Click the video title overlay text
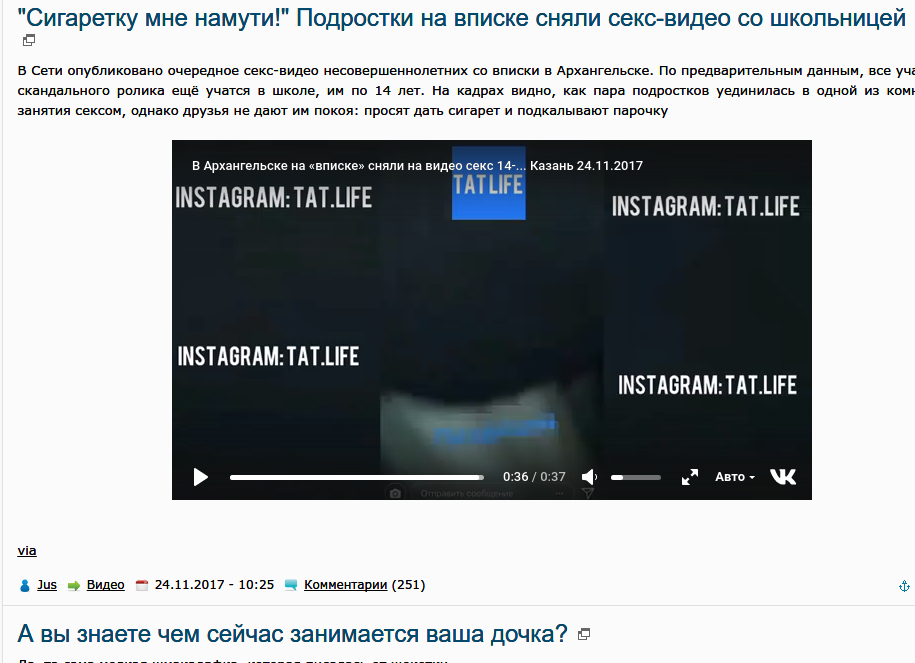This screenshot has width=915, height=663. (x=417, y=166)
